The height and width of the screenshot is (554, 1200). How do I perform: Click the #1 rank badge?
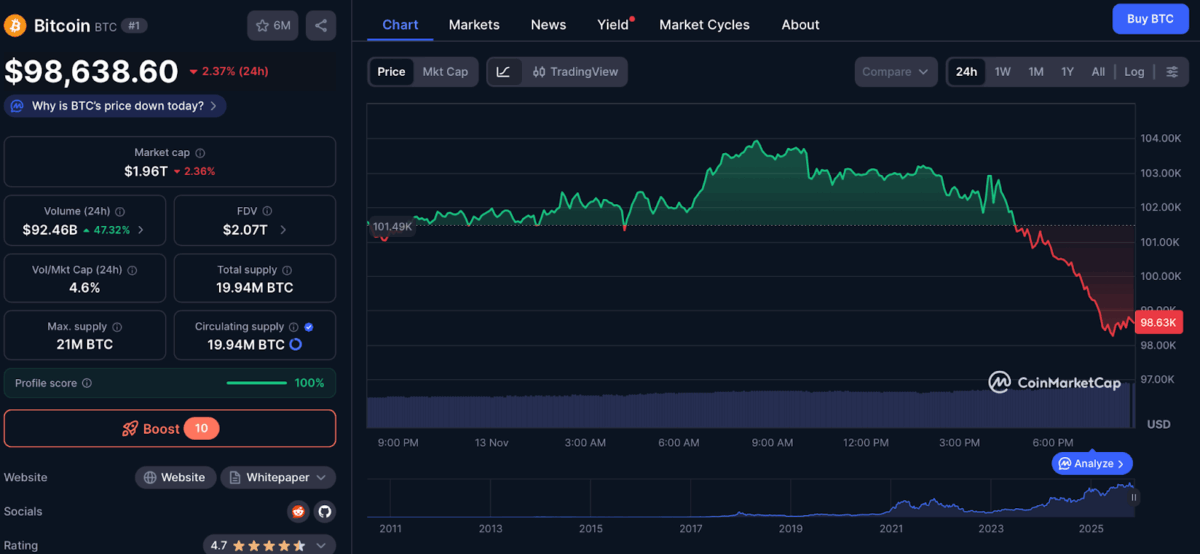click(x=134, y=26)
